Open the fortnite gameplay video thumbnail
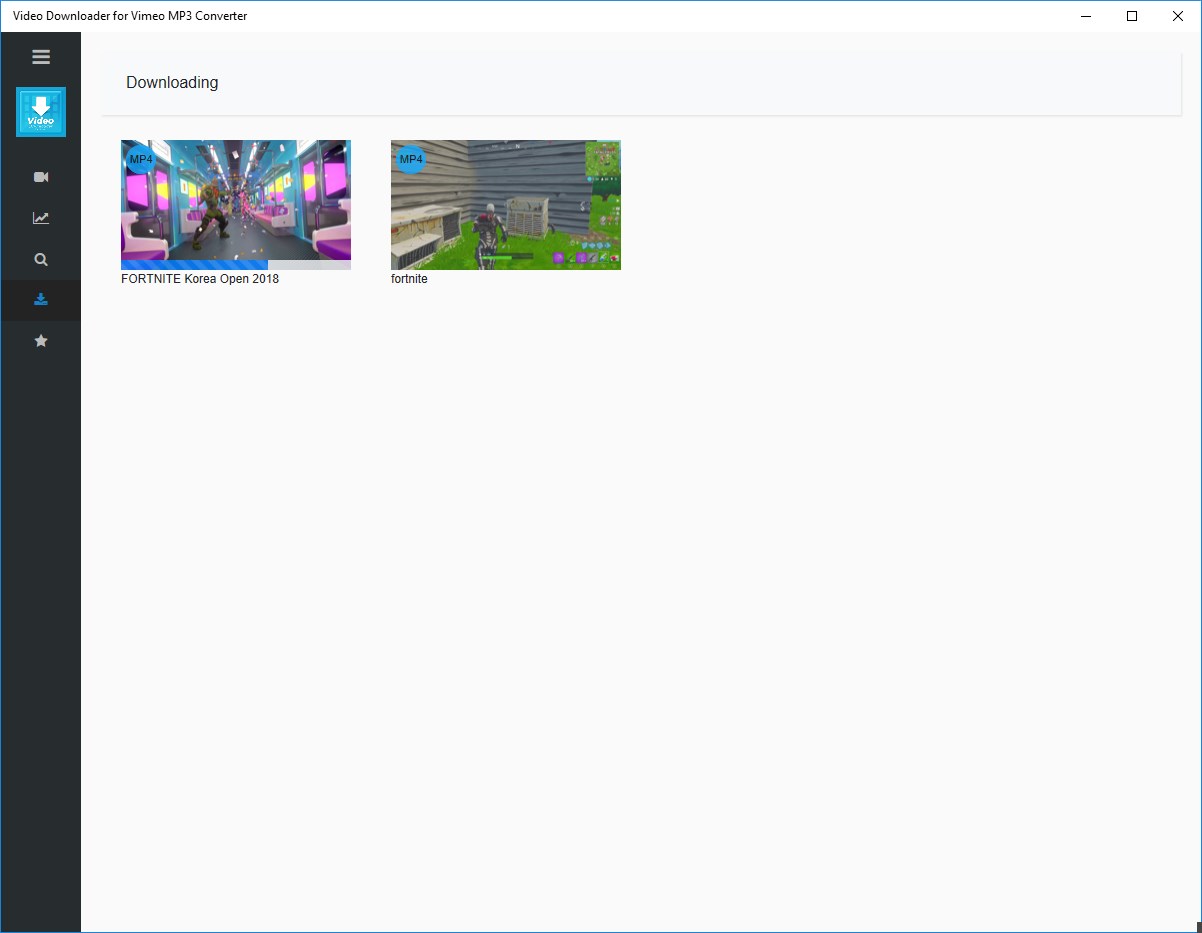The height and width of the screenshot is (933, 1202). (506, 205)
